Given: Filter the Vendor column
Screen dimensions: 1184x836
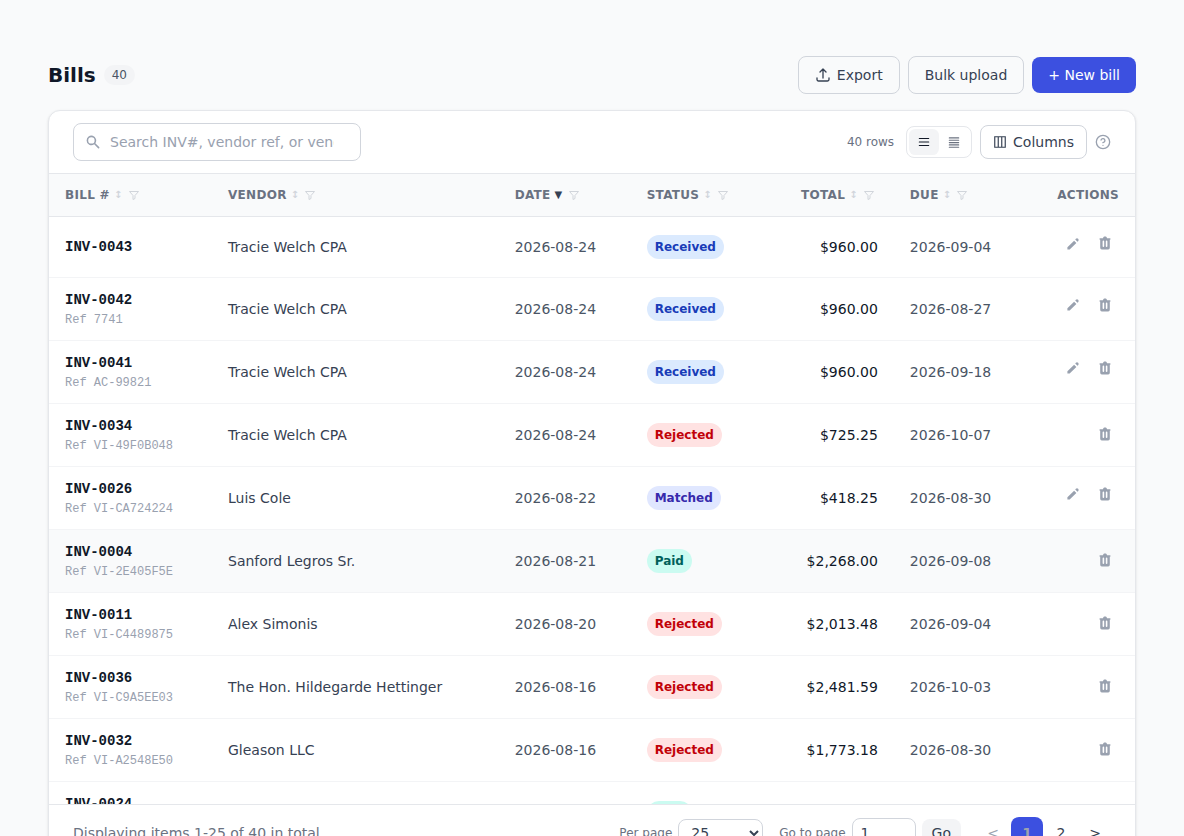Looking at the screenshot, I should [310, 195].
